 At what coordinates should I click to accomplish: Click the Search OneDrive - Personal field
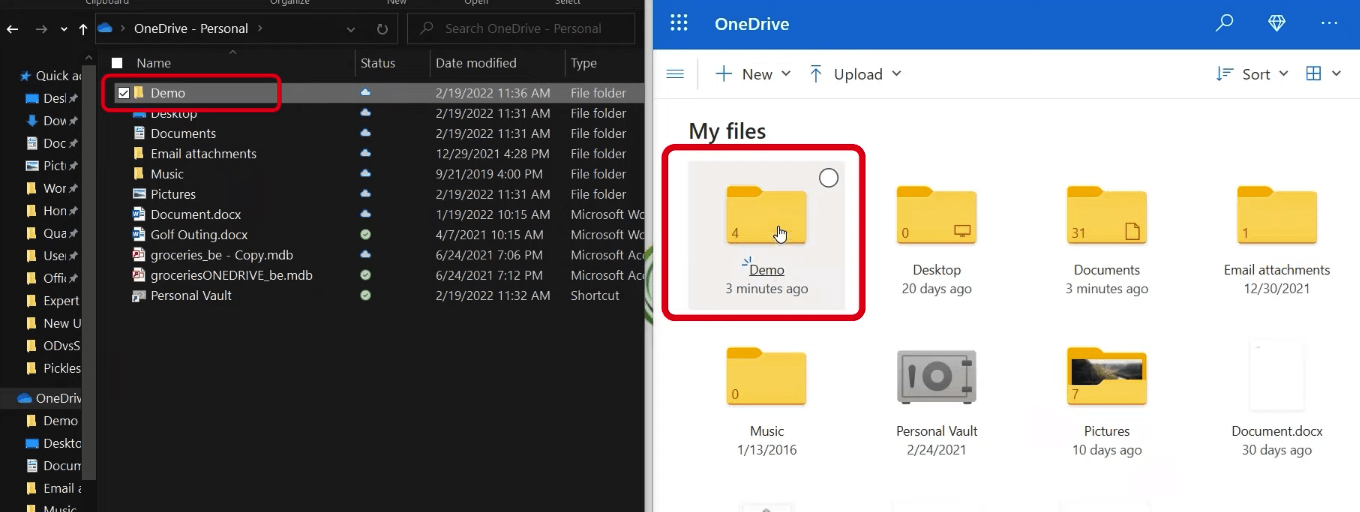(x=521, y=29)
